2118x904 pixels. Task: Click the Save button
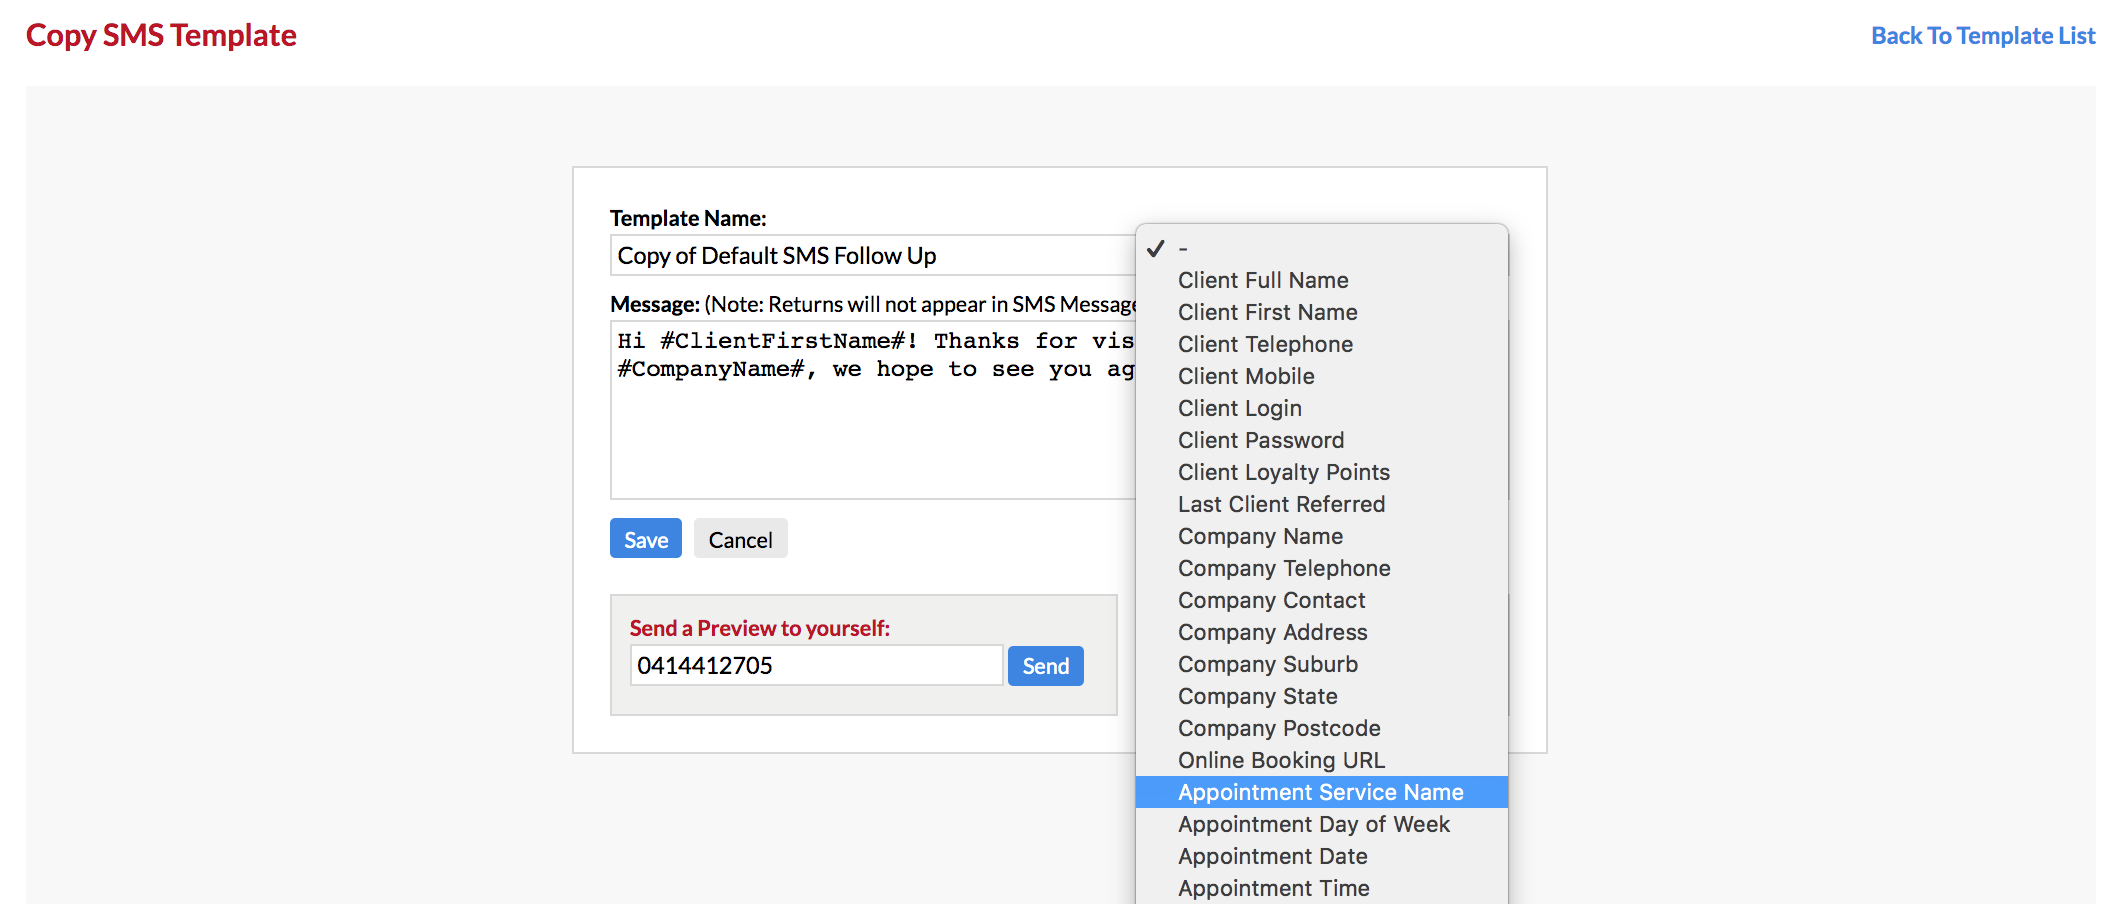(645, 539)
